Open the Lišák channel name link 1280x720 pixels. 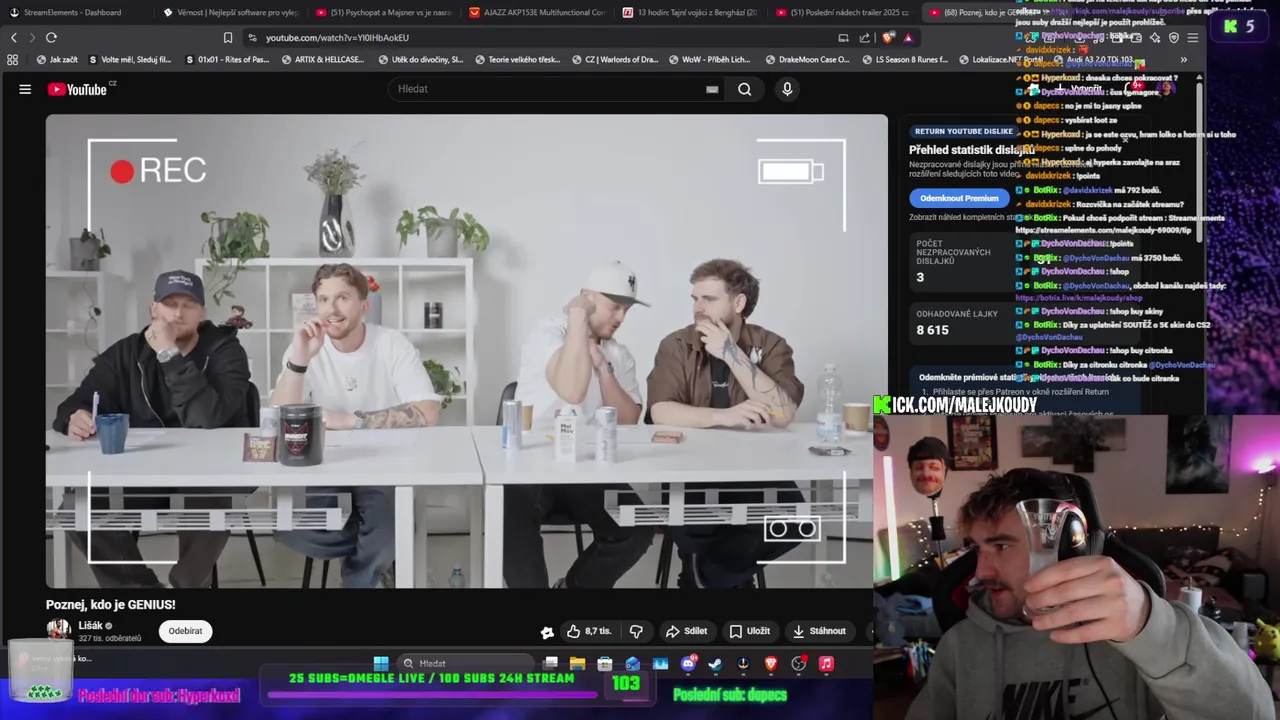[90, 626]
